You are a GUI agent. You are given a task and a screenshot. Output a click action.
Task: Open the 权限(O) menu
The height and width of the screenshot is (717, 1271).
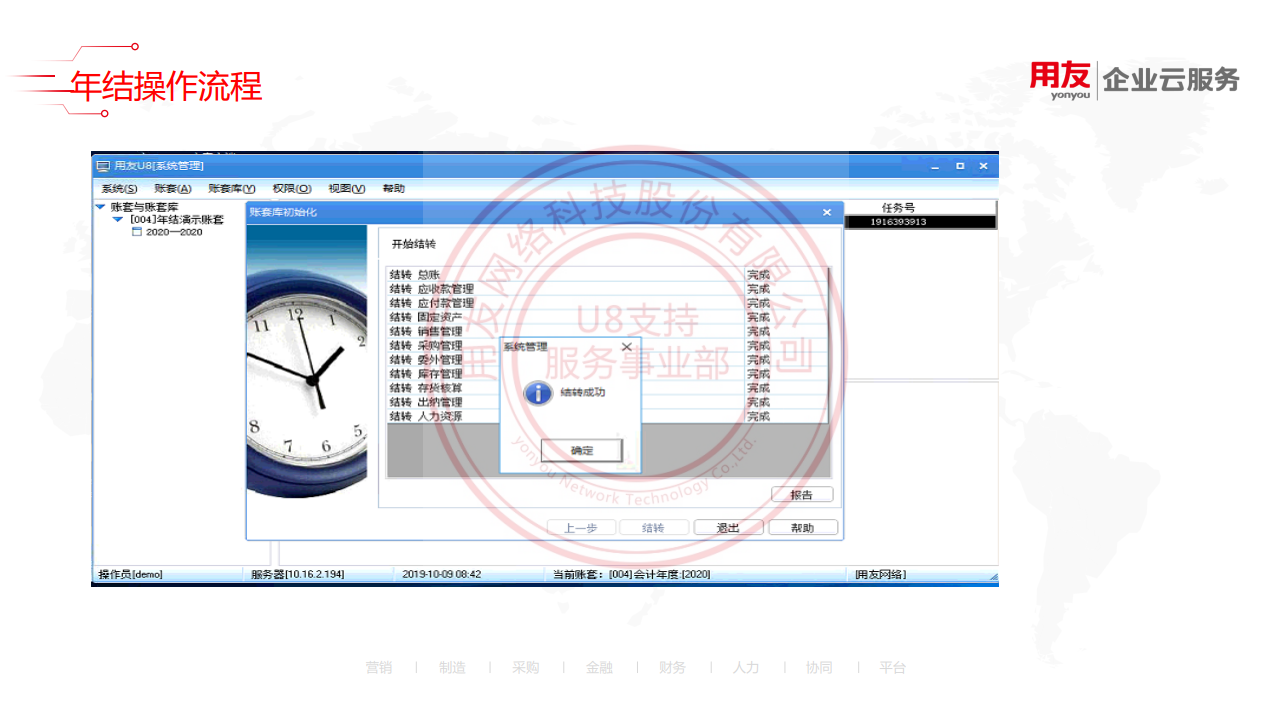click(292, 188)
